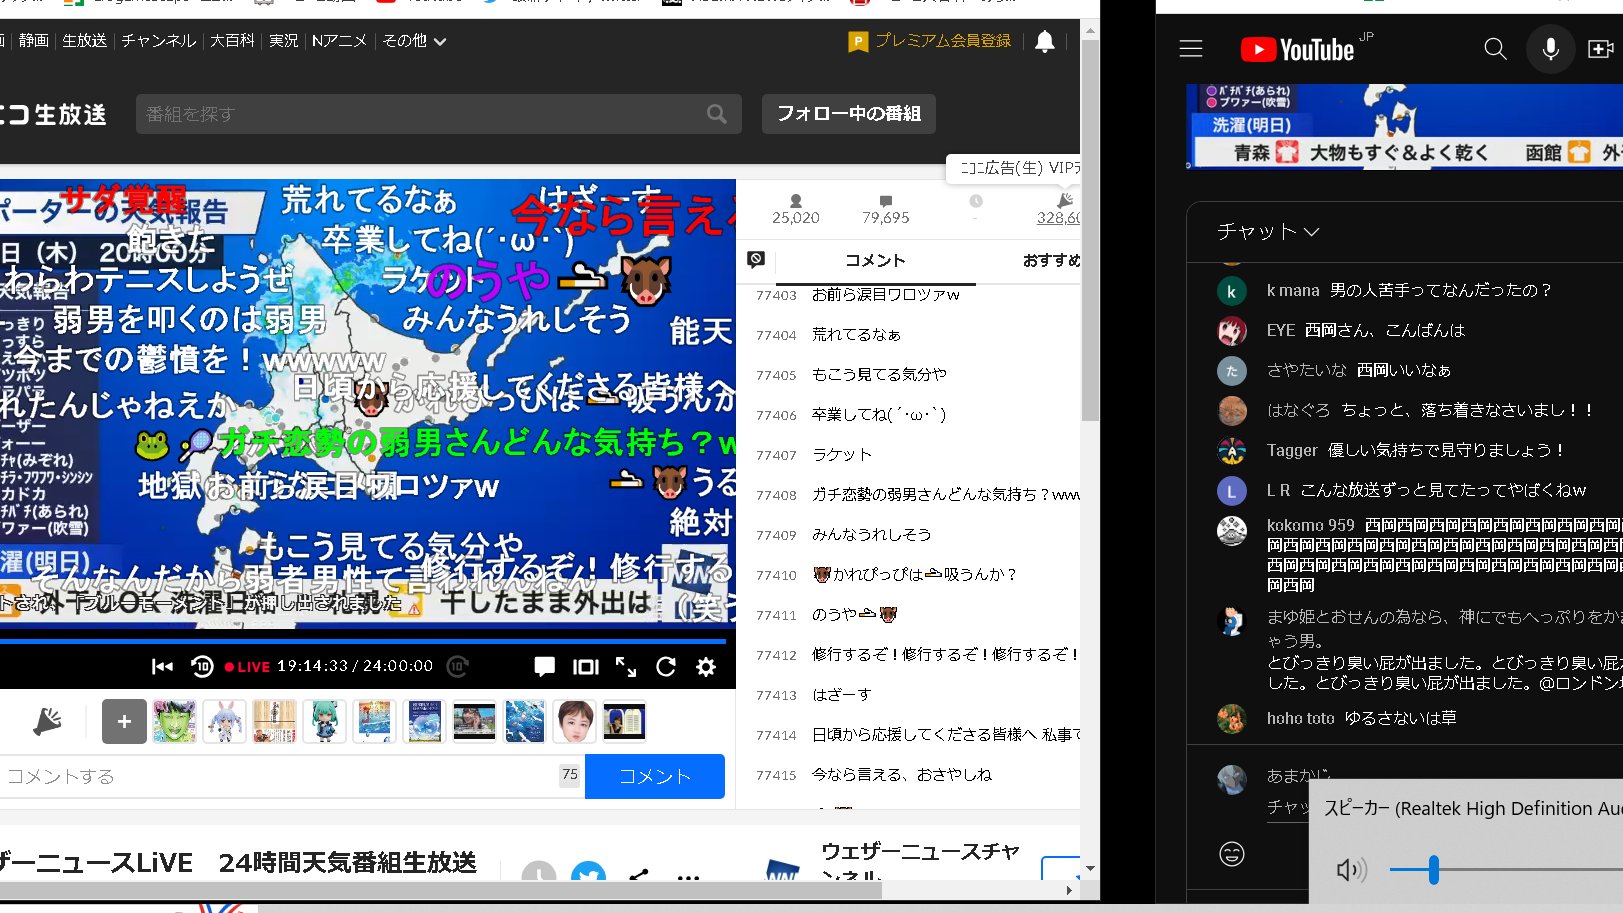The width and height of the screenshot is (1623, 913).
Task: Reload the Niconico live player
Action: pos(666,667)
